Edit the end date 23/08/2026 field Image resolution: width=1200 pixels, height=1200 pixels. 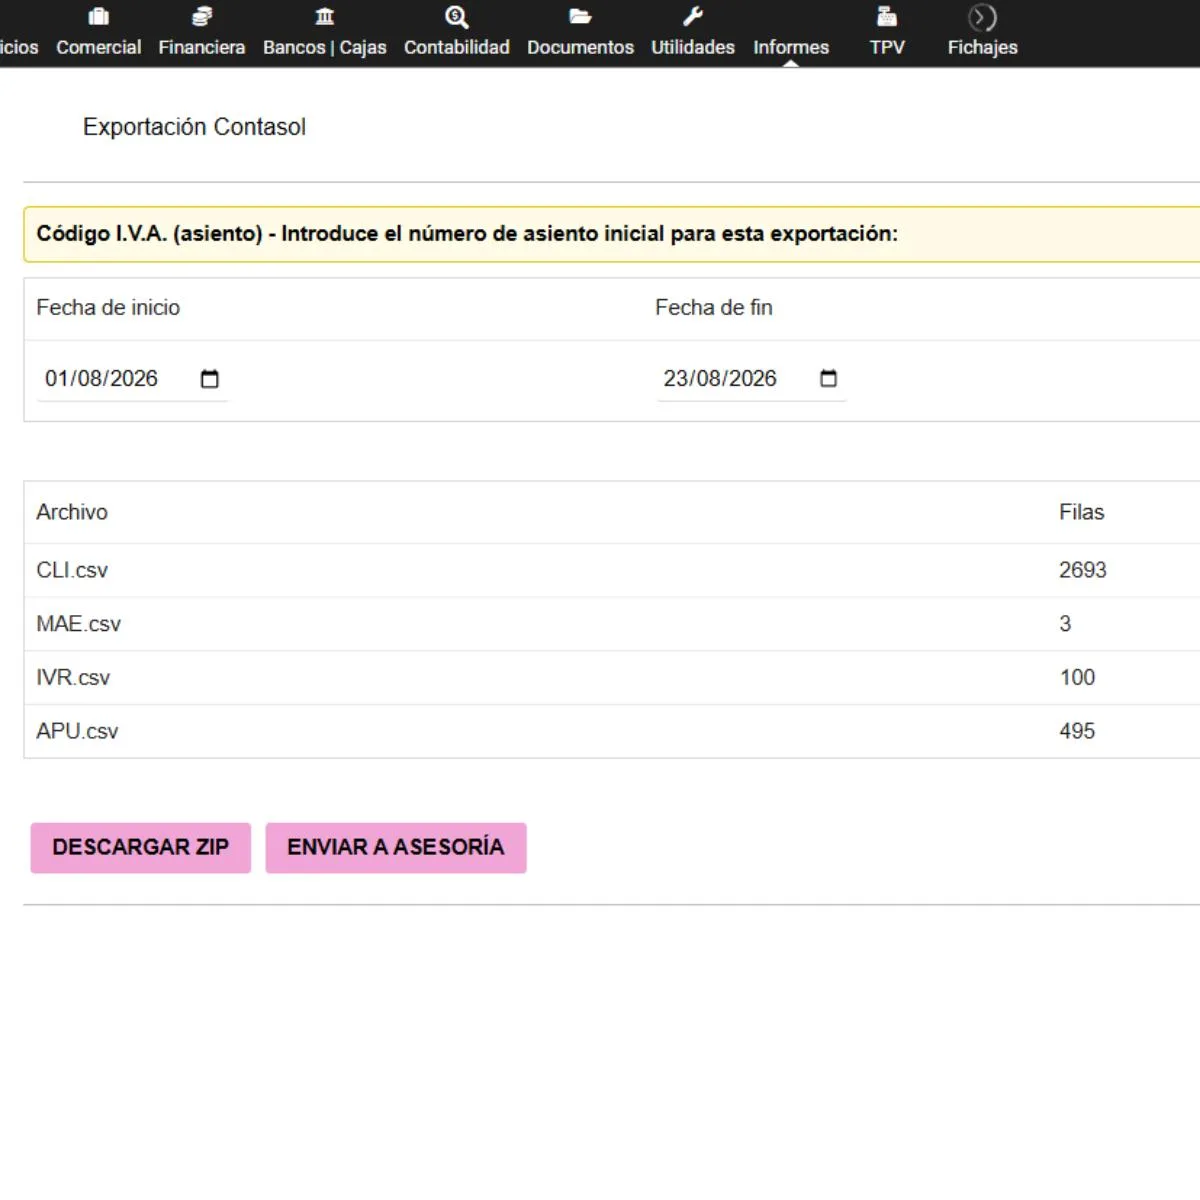pyautogui.click(x=751, y=379)
